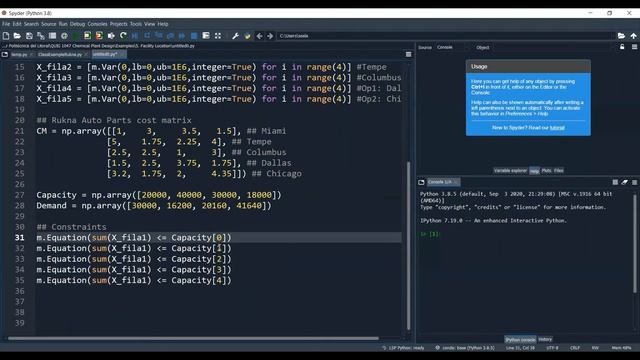The width and height of the screenshot is (640, 360).
Task: Click the console vertical scrollbar
Action: (x=635, y=243)
